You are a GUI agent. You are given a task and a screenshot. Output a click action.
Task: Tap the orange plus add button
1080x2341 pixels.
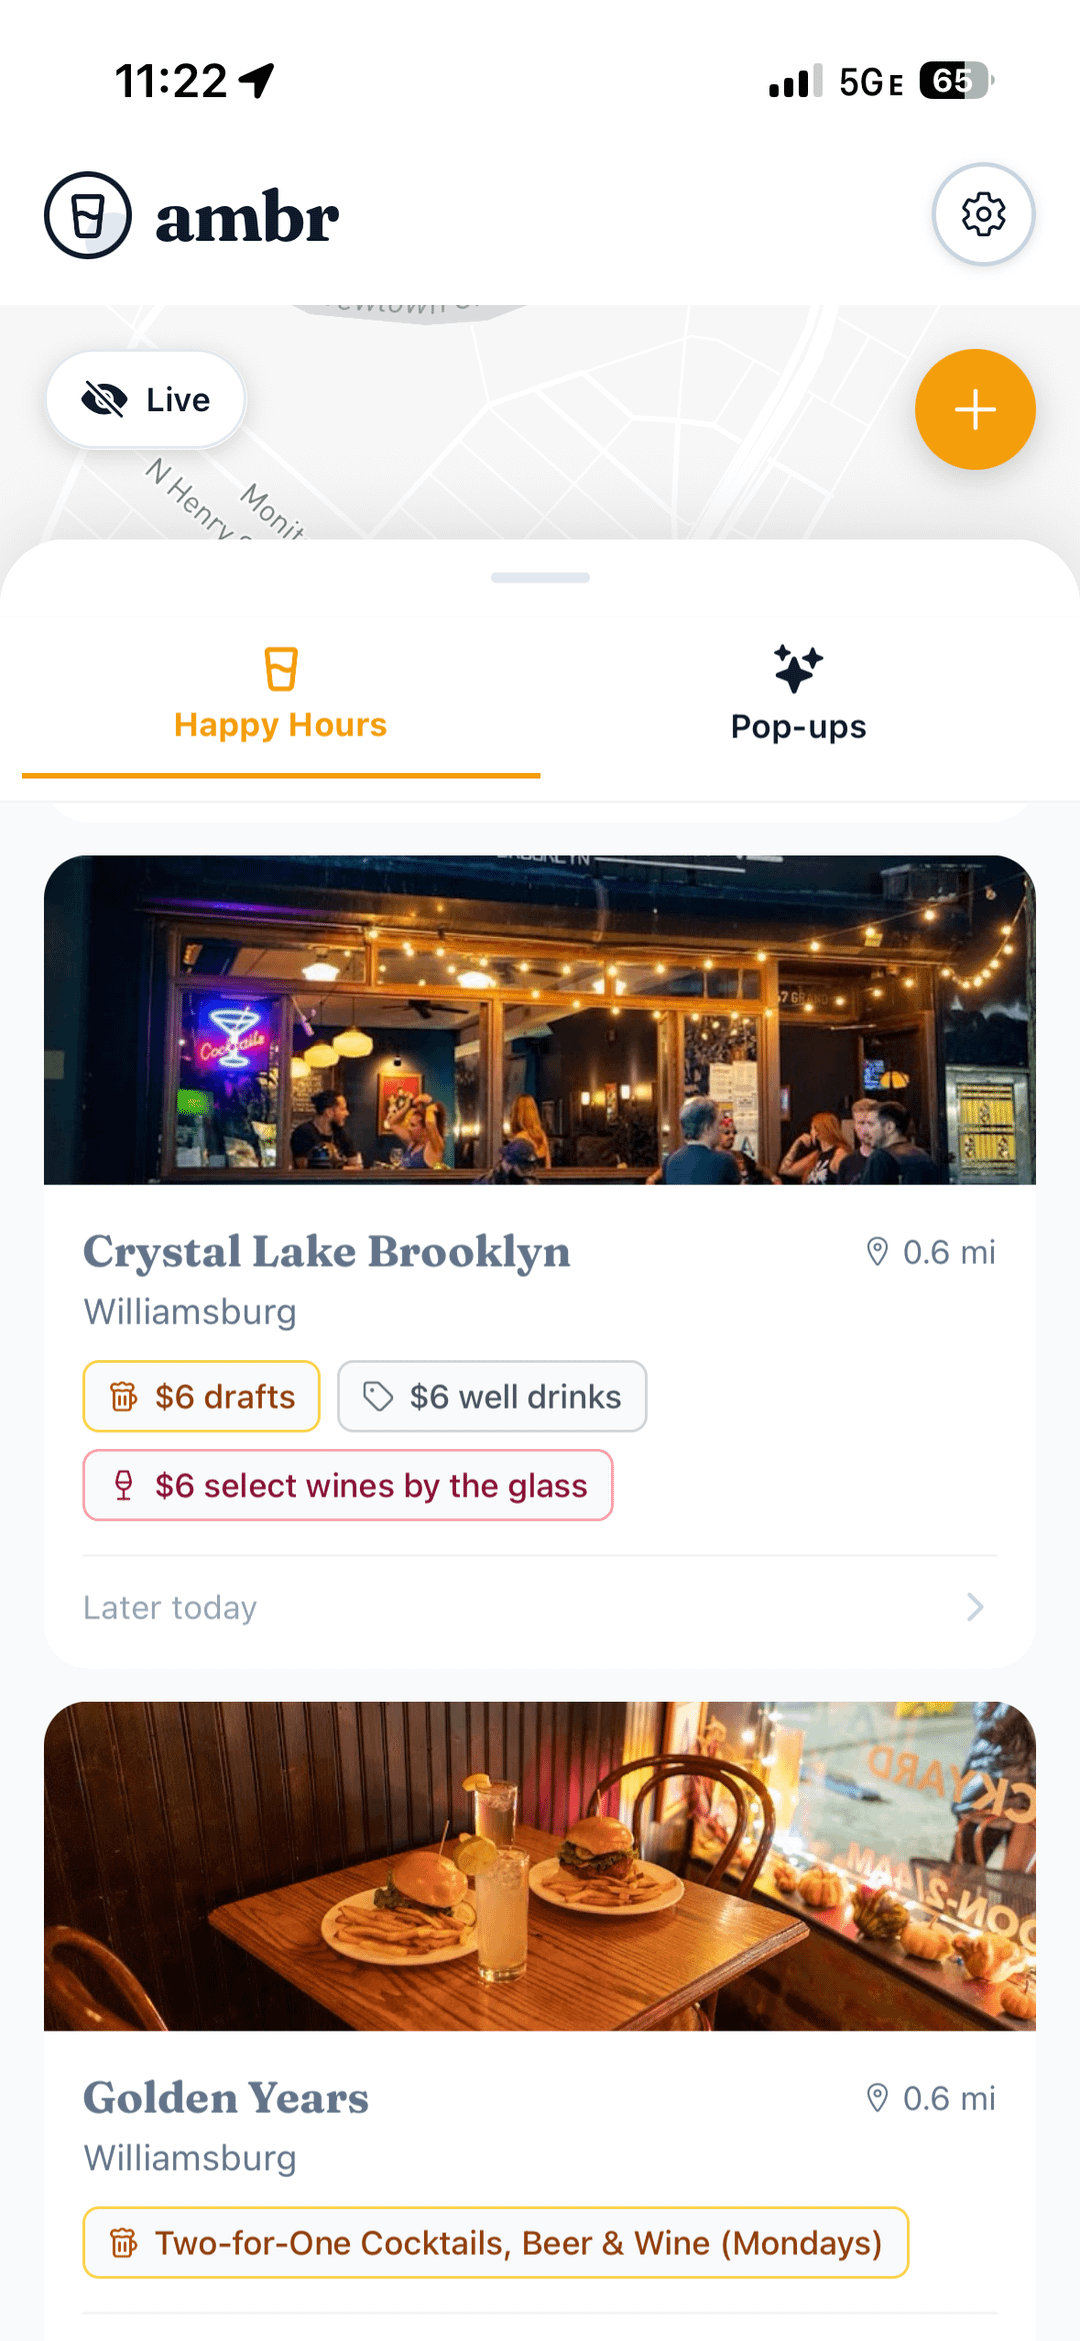coord(974,409)
